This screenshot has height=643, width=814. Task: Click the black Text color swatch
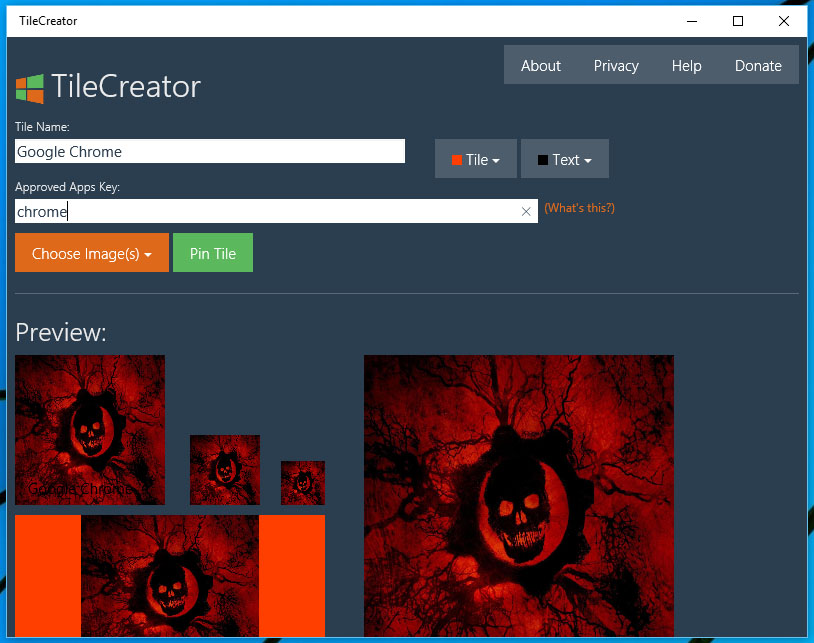click(x=542, y=160)
